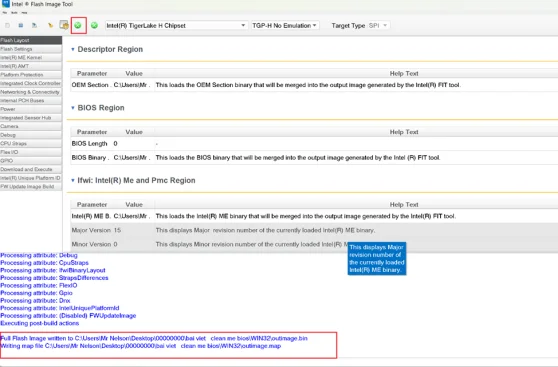Viewport: 558px width, 367px height.
Task: Collapse the Ifwi Me and Pmc Region section
Action: tap(73, 180)
